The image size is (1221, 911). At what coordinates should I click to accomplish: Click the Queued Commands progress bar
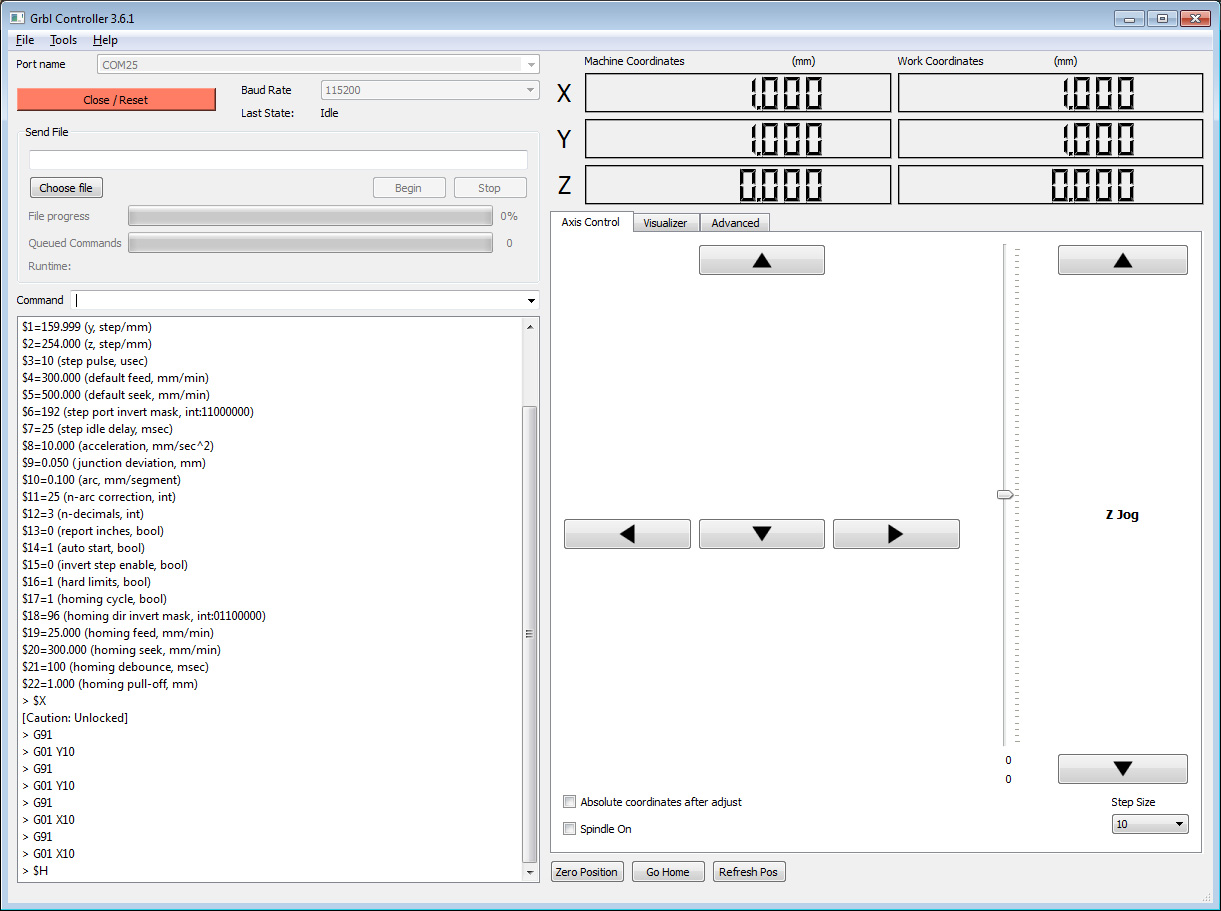[x=310, y=243]
